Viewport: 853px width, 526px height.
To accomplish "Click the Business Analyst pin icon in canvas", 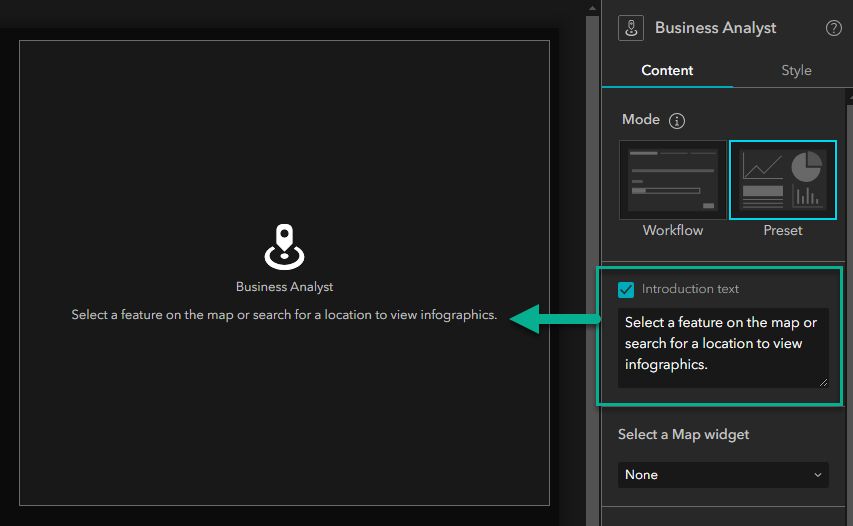I will (284, 247).
